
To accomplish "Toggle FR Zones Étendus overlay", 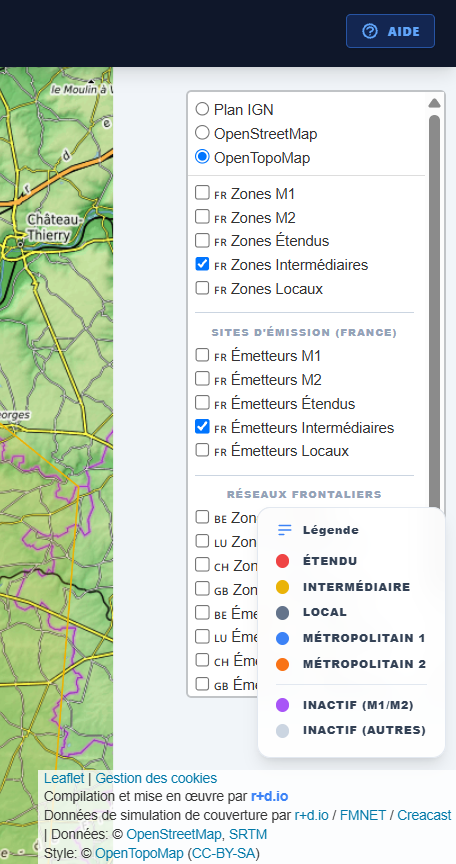I will click(x=203, y=240).
